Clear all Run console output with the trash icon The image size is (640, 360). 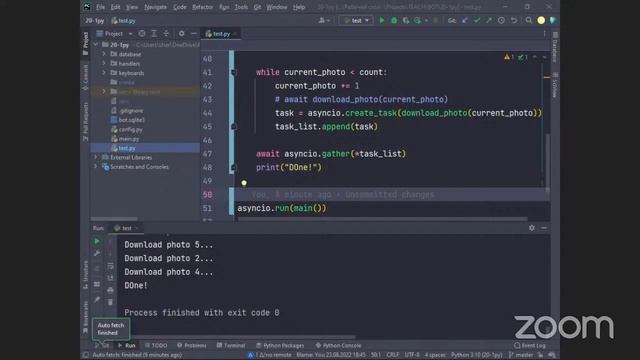110,302
